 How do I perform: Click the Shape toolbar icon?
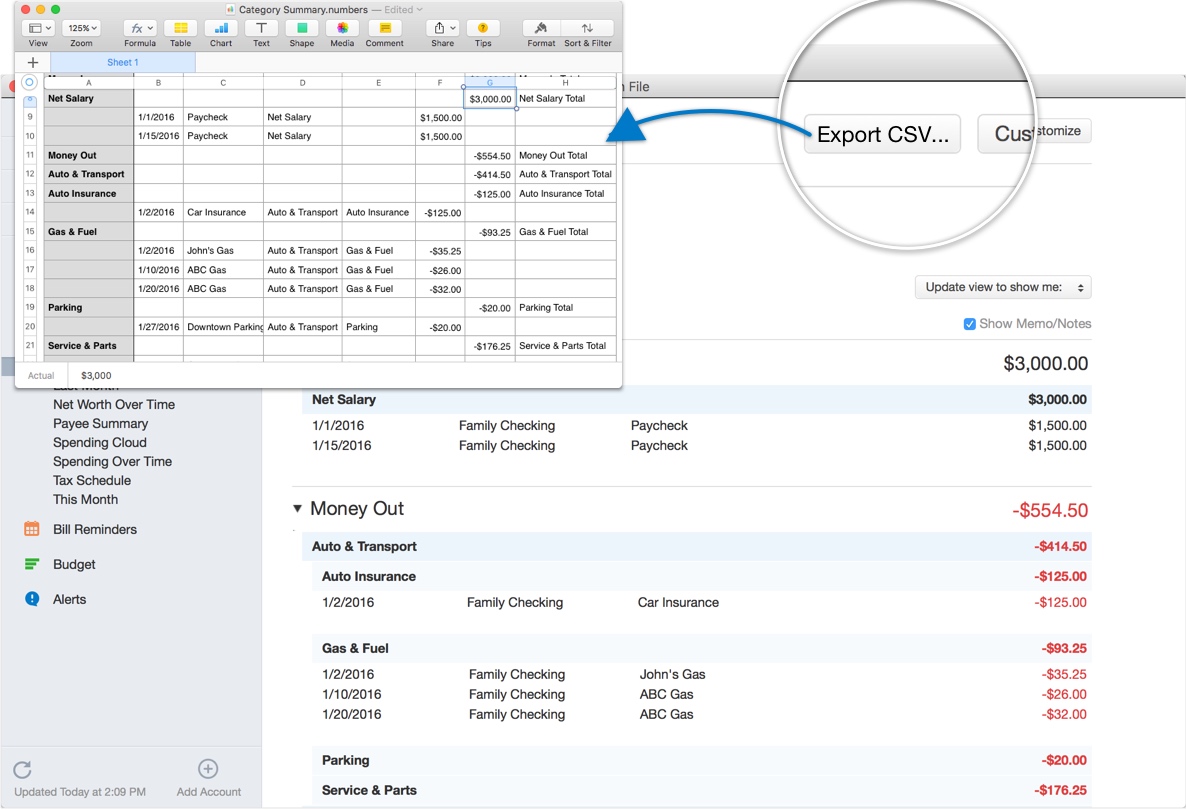pos(302,28)
